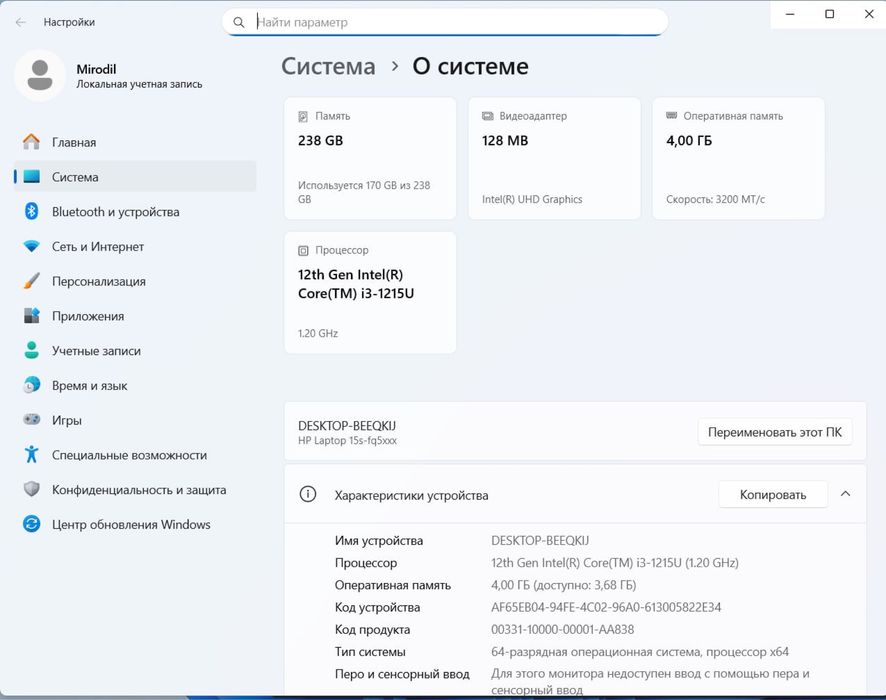Open the Процессор i3-1215U card
The width and height of the screenshot is (886, 700).
[370, 293]
